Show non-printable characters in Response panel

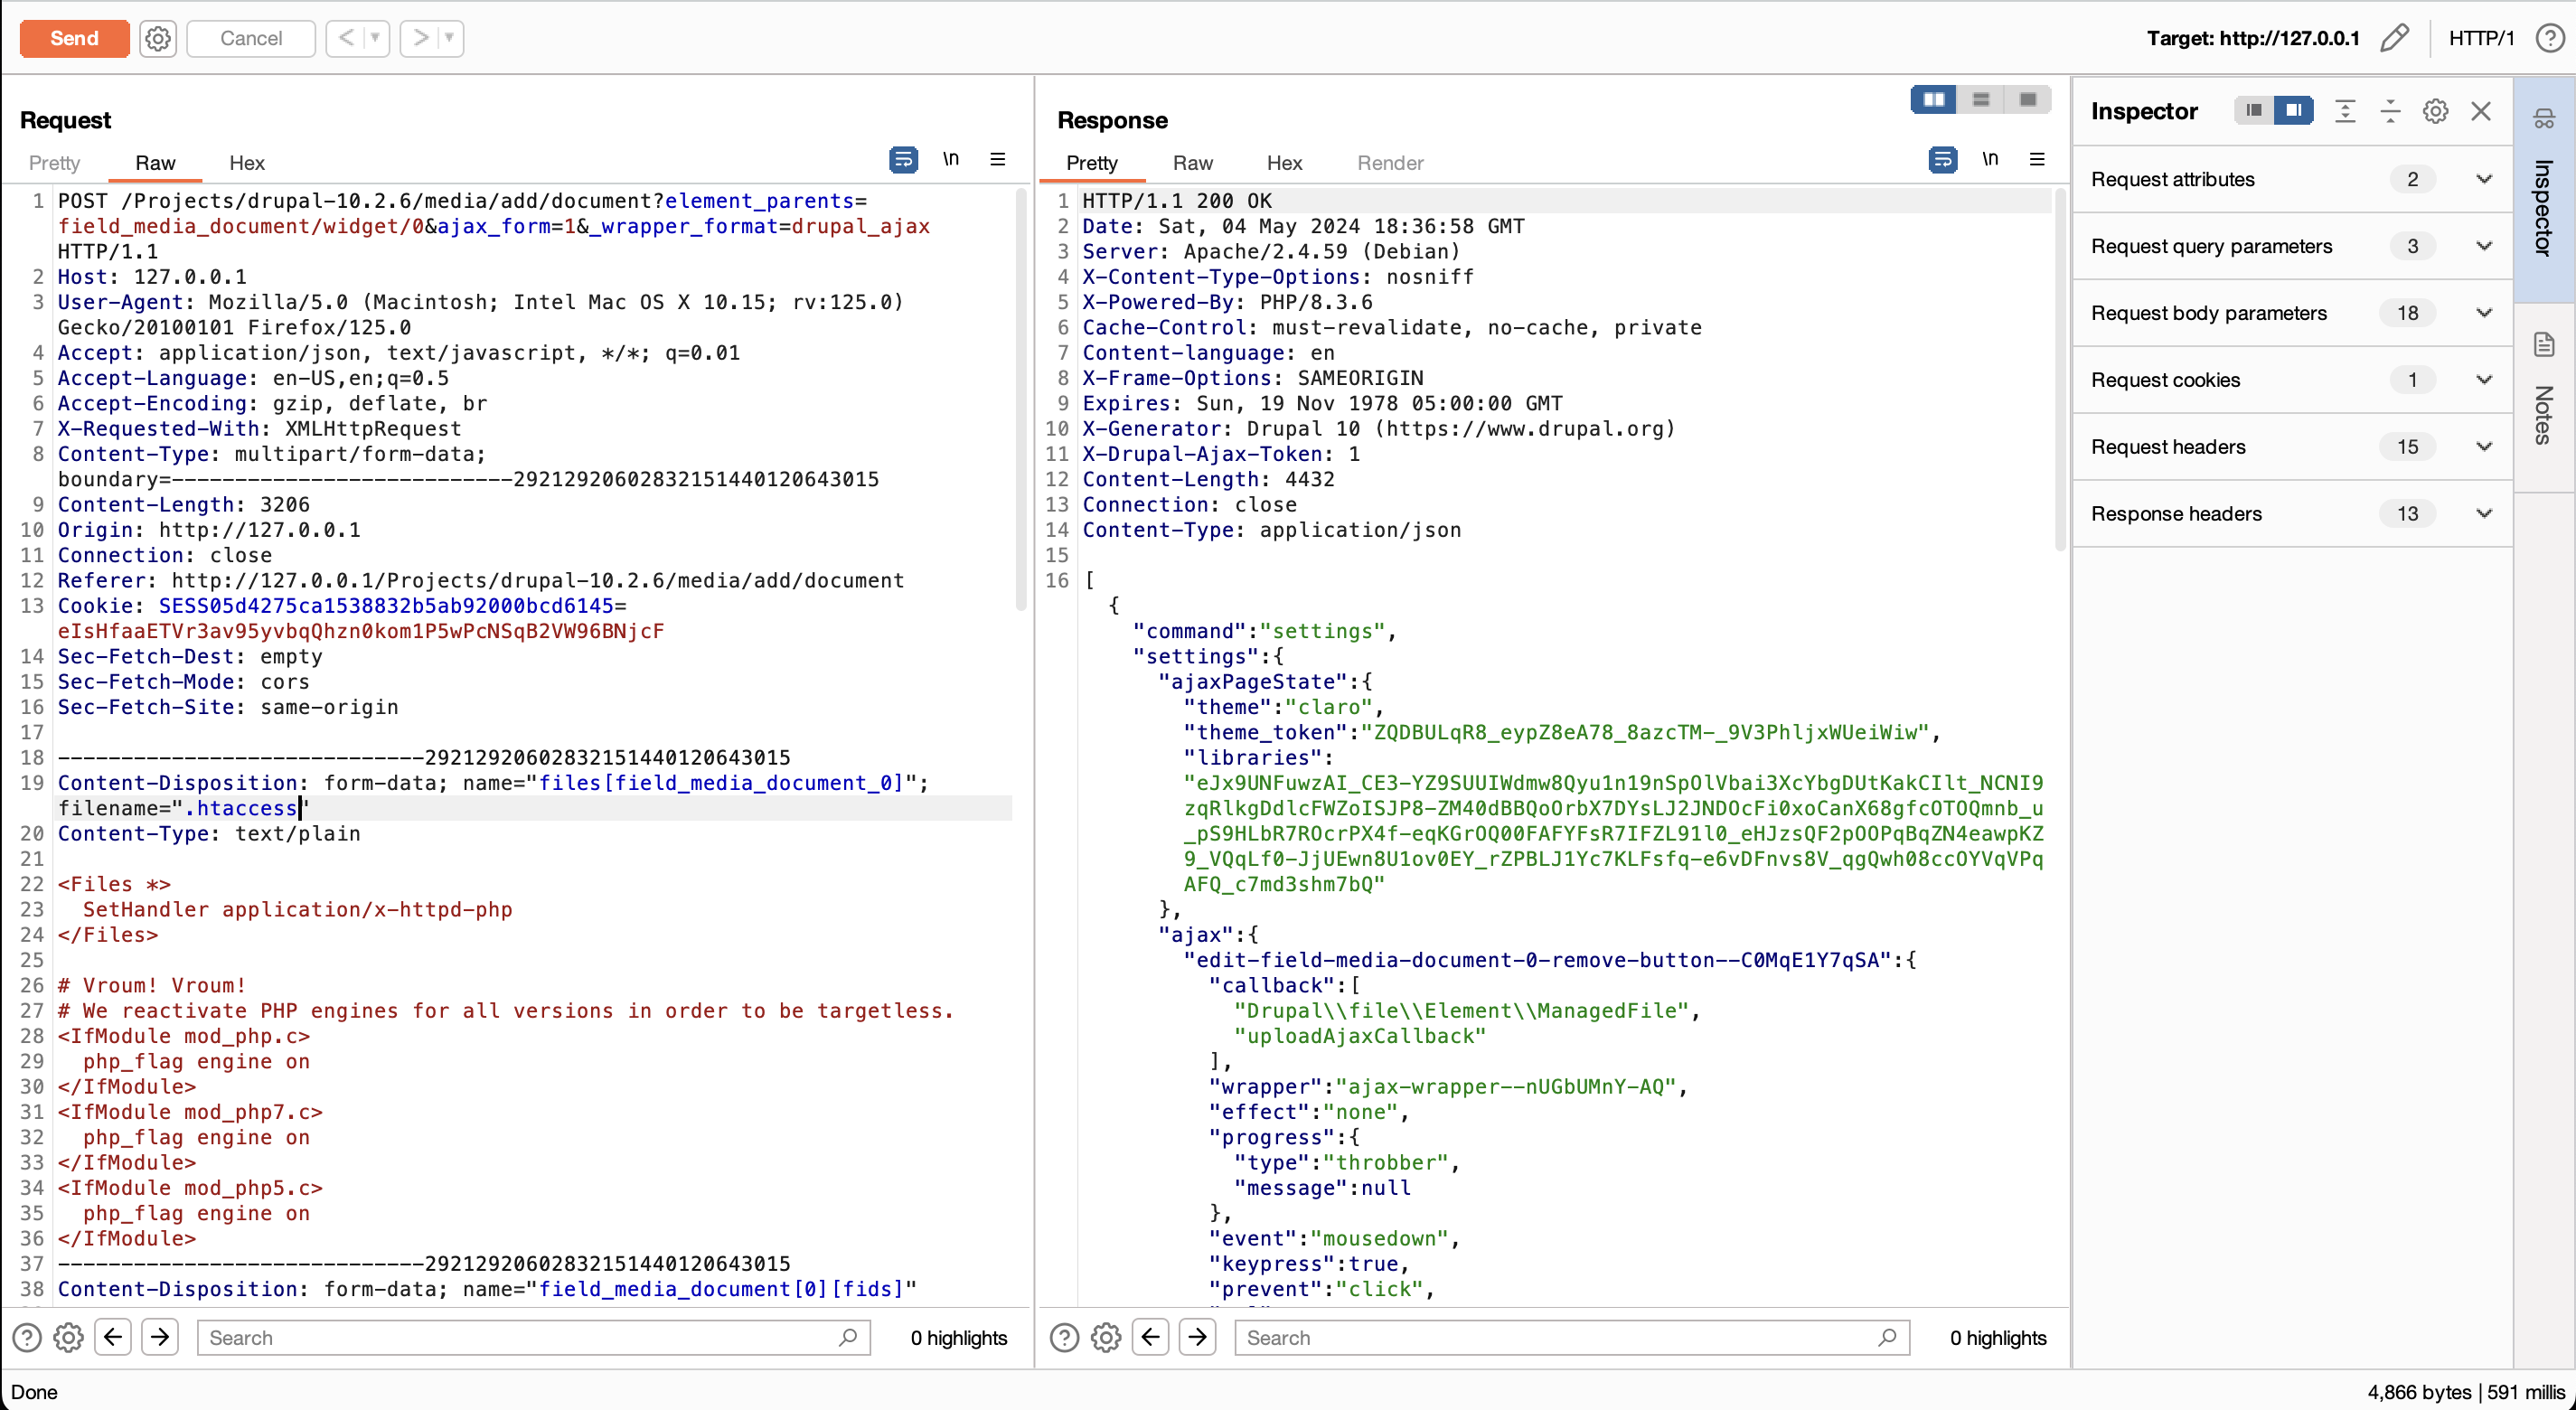1990,159
